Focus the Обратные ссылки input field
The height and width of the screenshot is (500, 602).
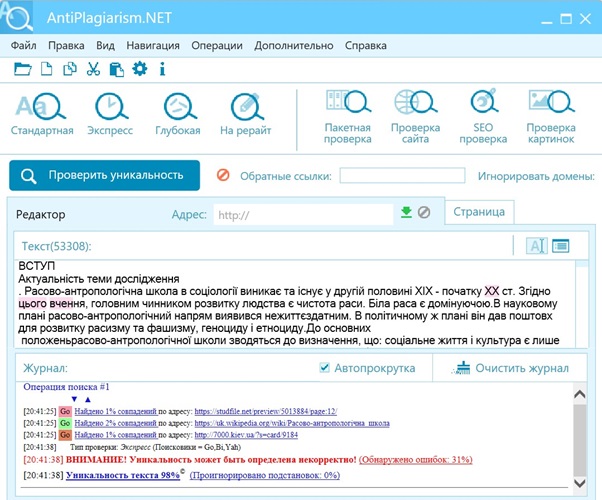tap(402, 175)
